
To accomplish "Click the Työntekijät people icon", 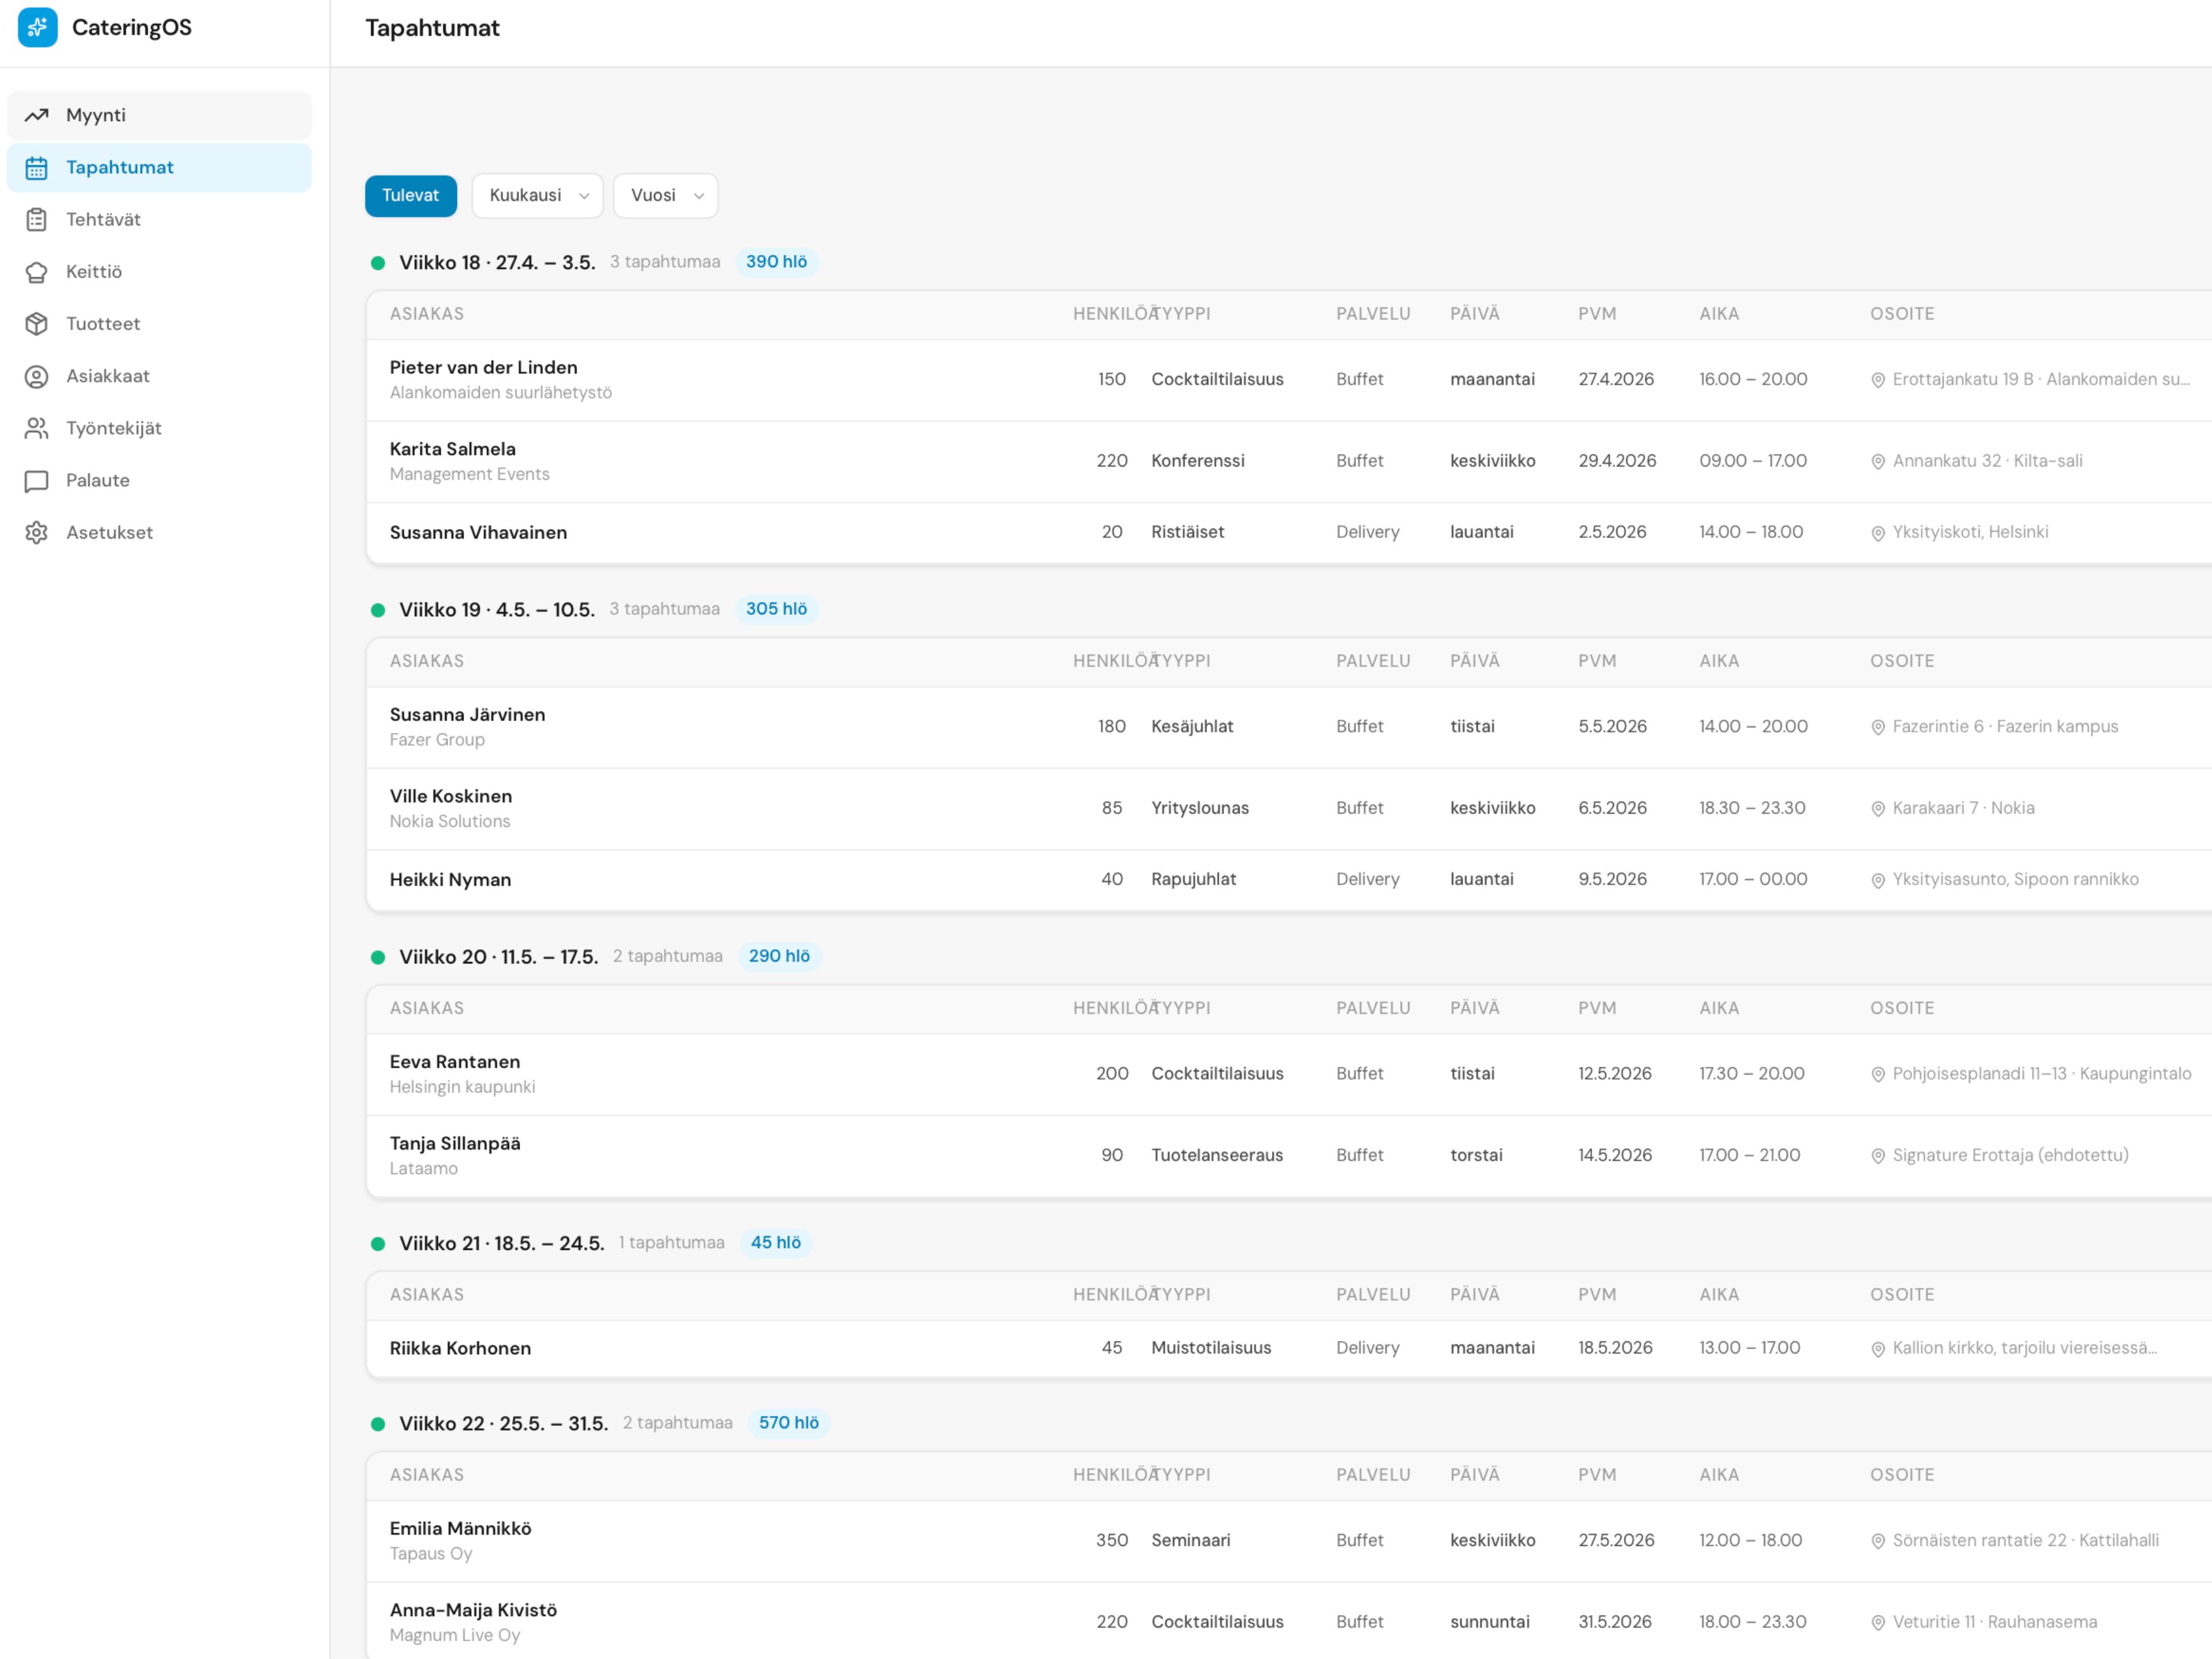I will pyautogui.click(x=37, y=428).
